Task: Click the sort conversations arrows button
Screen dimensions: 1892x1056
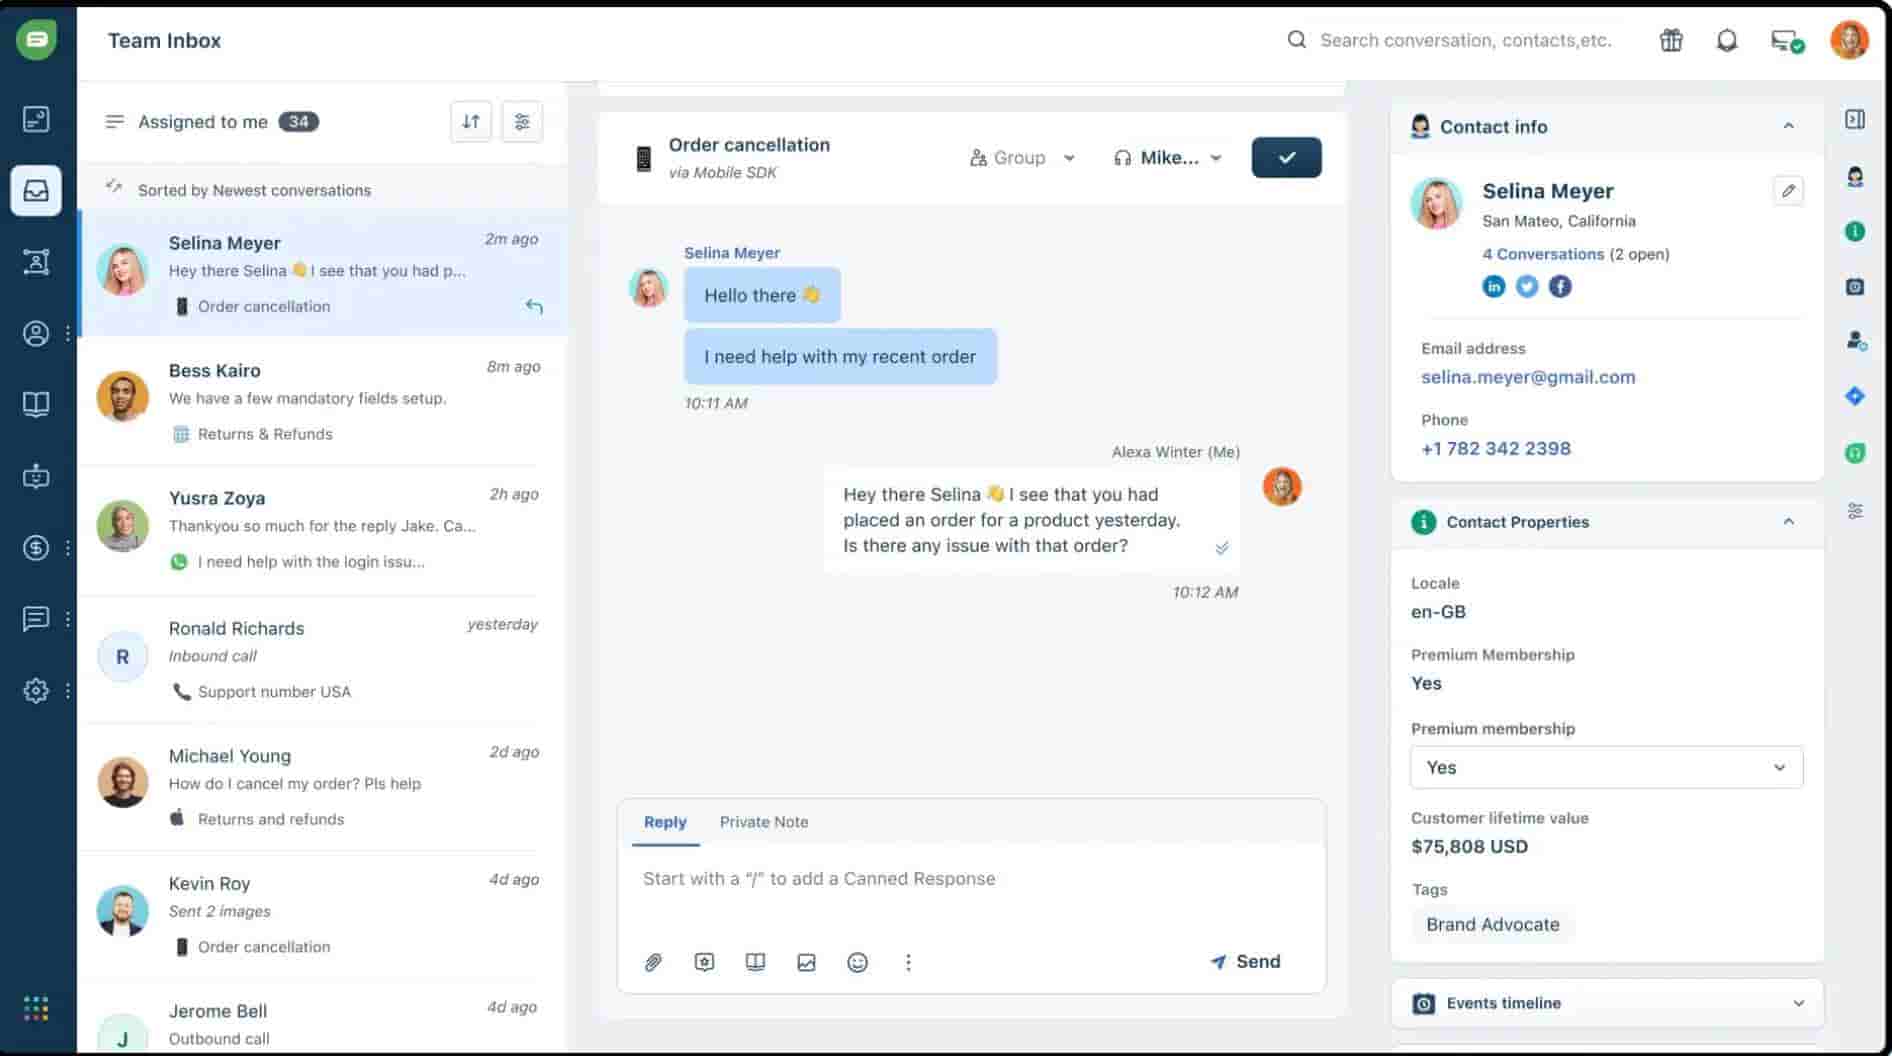Action: (471, 122)
